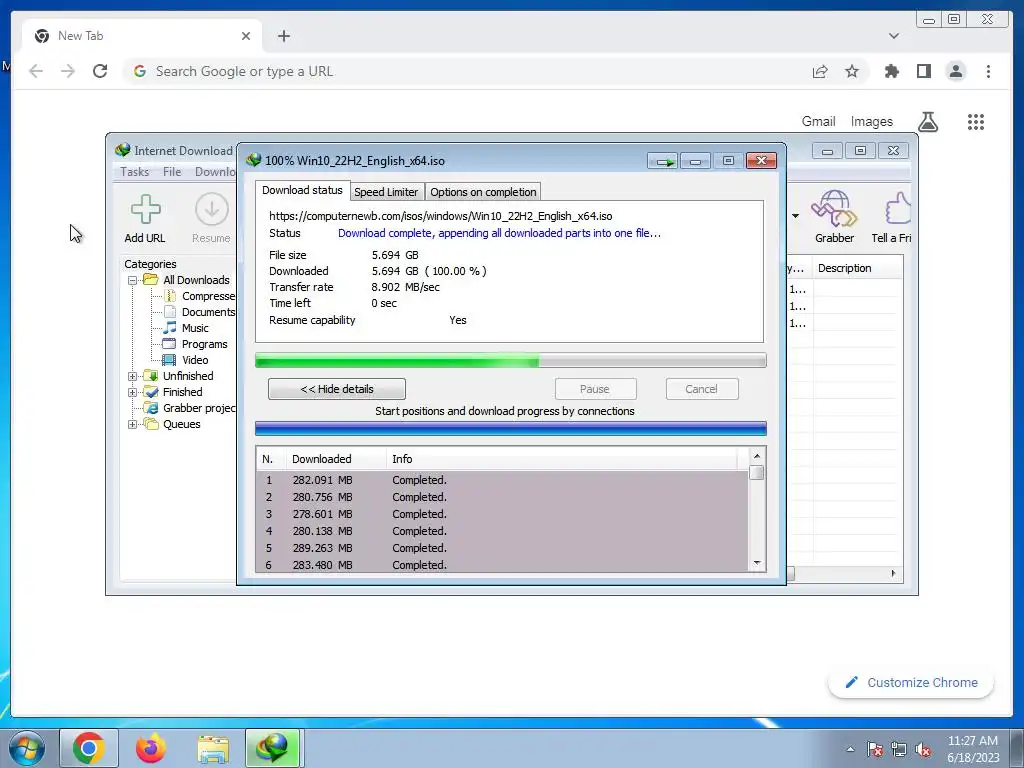Open Chrome extensions puzzle icon
The width and height of the screenshot is (1024, 768).
click(x=891, y=71)
